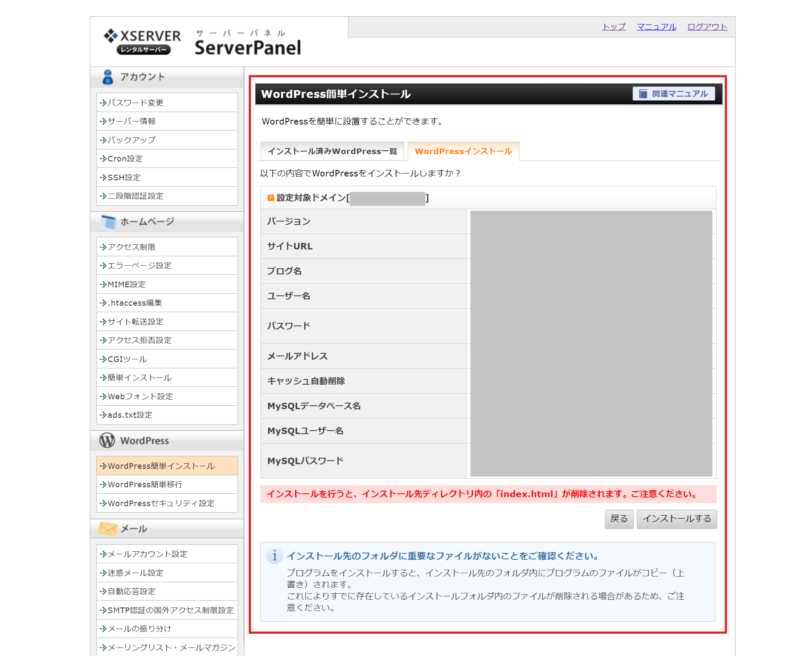Open Cron設定 menu item
800x656 pixels.
167,159
